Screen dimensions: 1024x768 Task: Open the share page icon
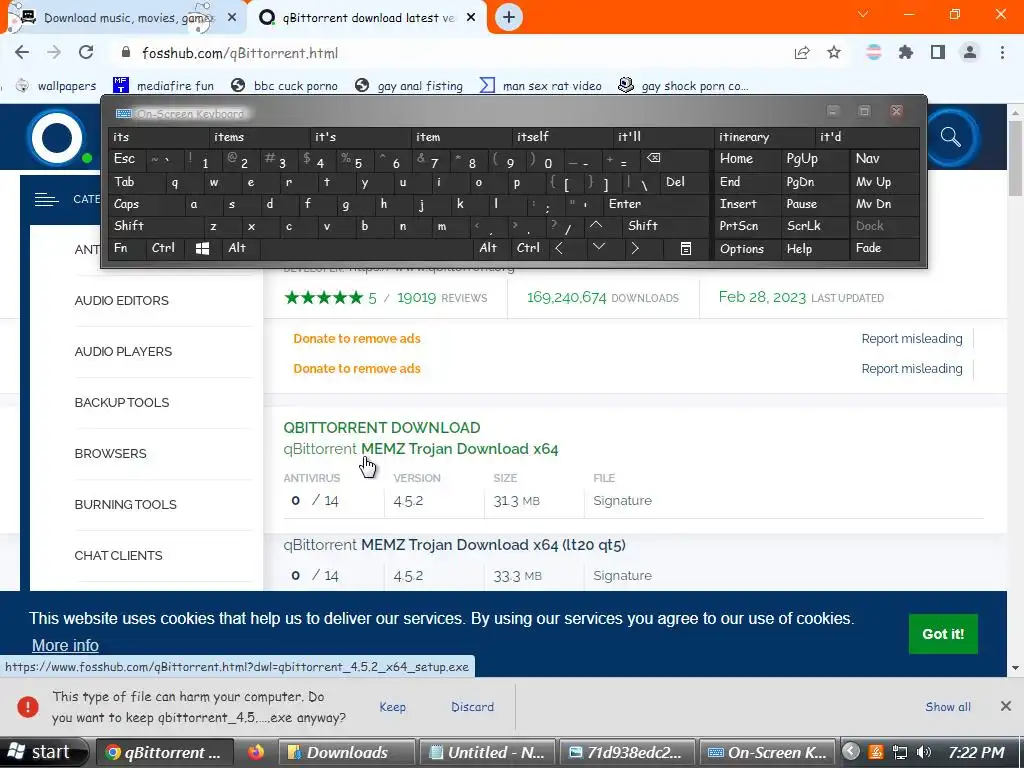click(802, 53)
